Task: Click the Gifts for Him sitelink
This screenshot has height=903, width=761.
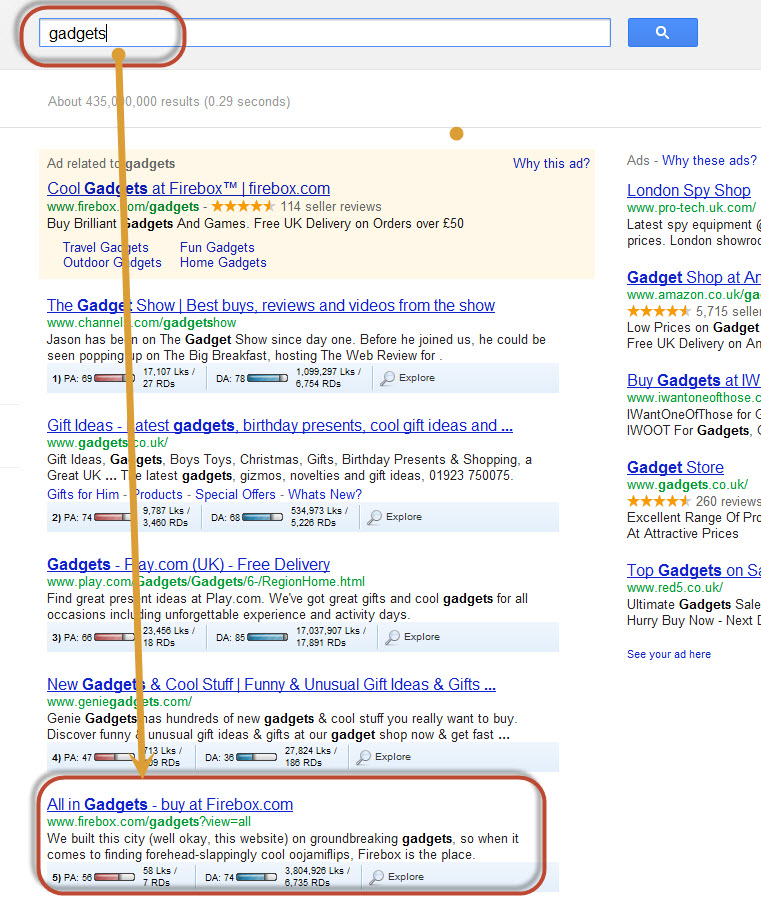Action: [x=83, y=495]
